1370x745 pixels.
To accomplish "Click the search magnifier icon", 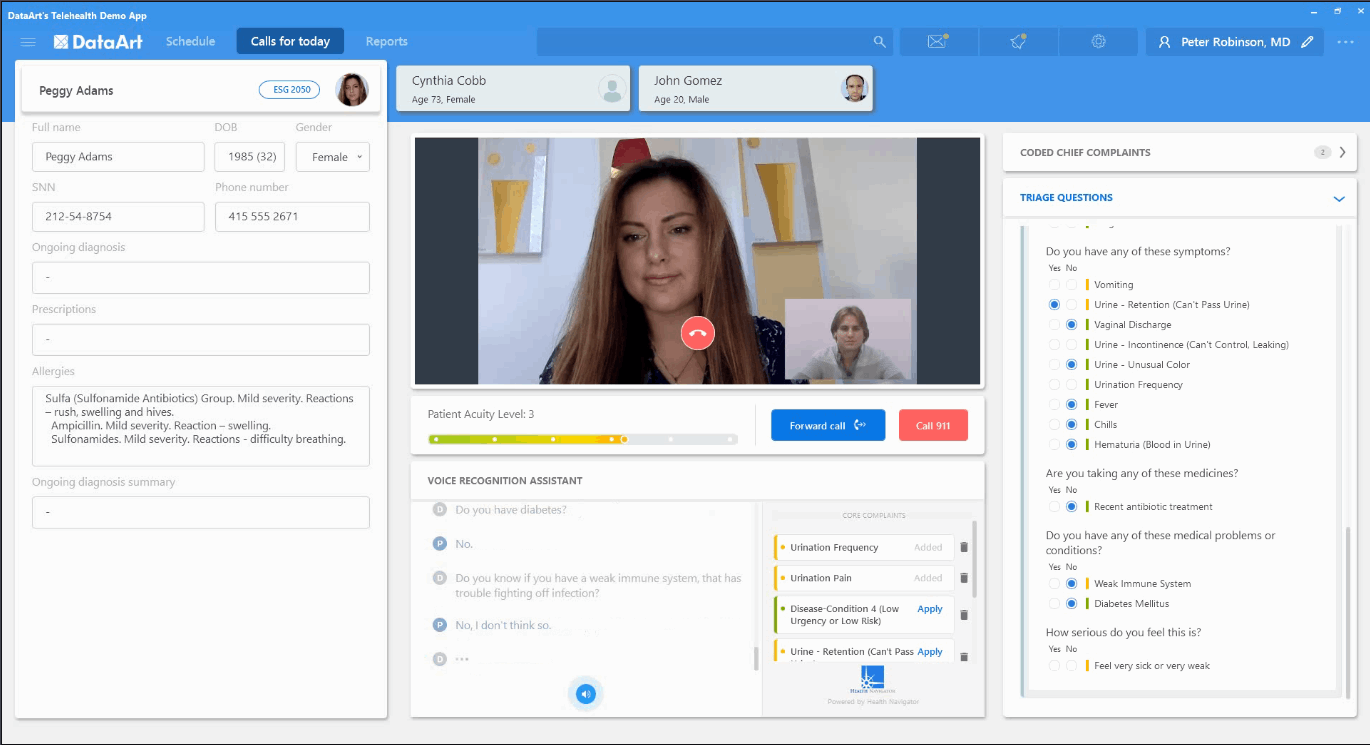I will pos(880,42).
